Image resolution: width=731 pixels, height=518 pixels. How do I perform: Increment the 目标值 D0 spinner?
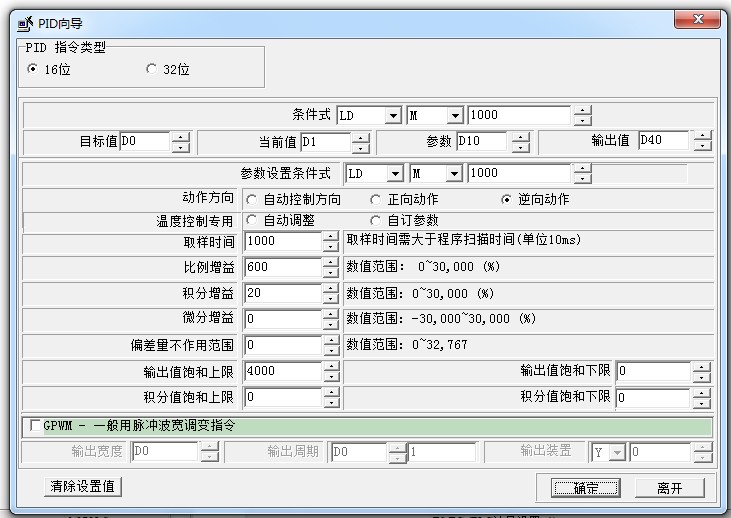180,137
